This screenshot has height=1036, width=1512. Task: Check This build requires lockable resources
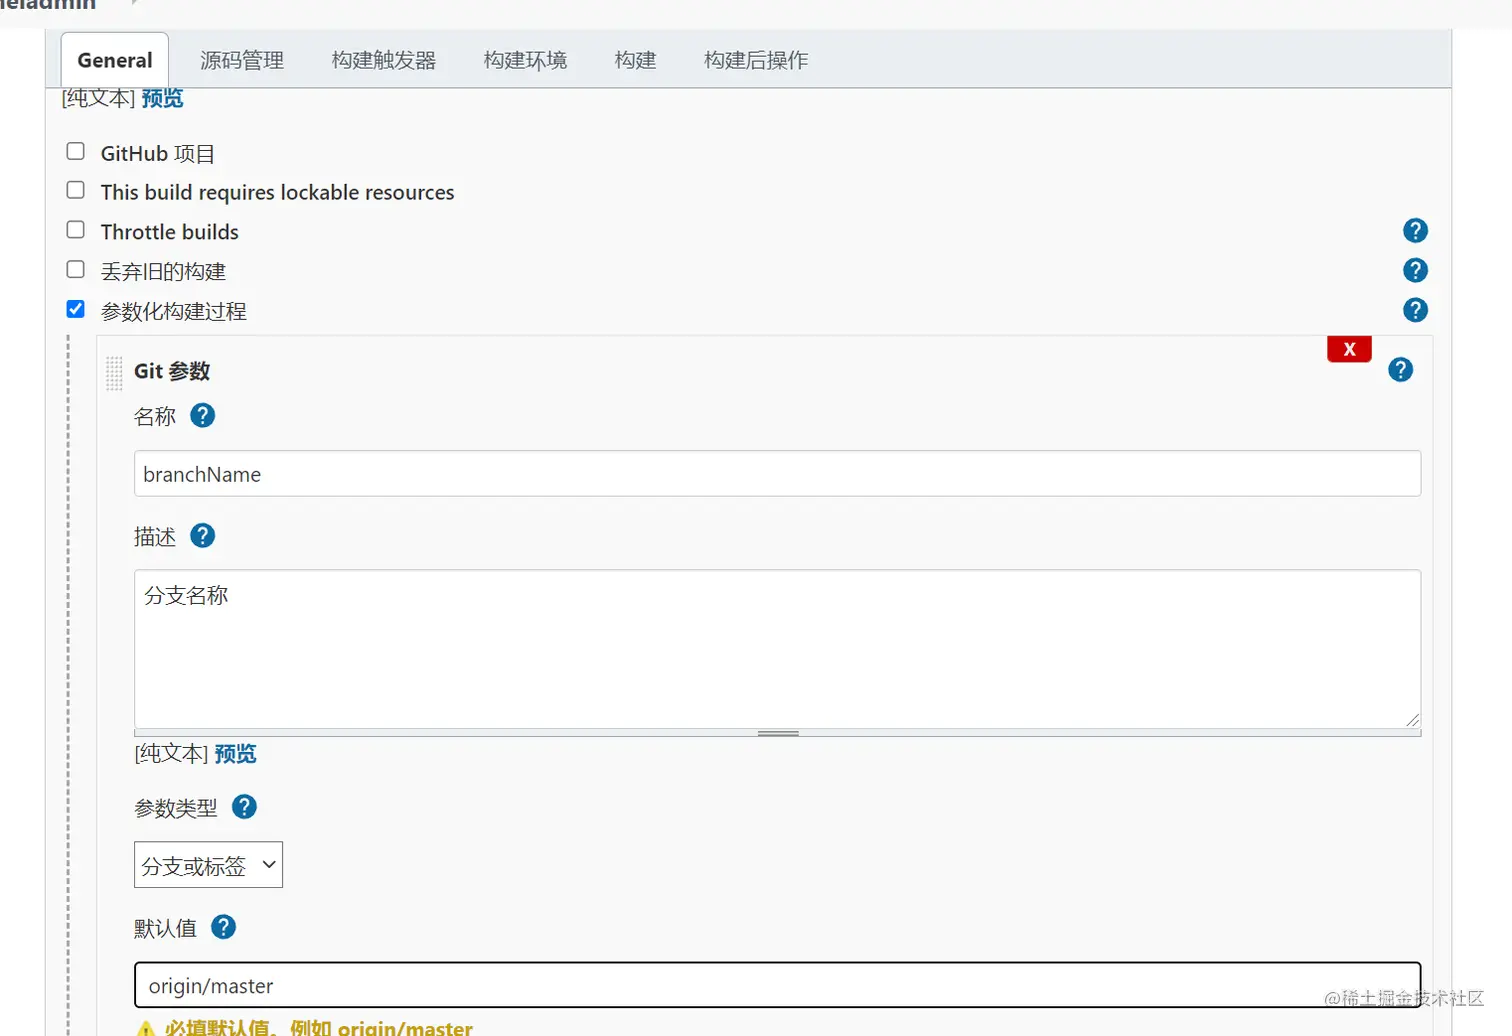[75, 190]
